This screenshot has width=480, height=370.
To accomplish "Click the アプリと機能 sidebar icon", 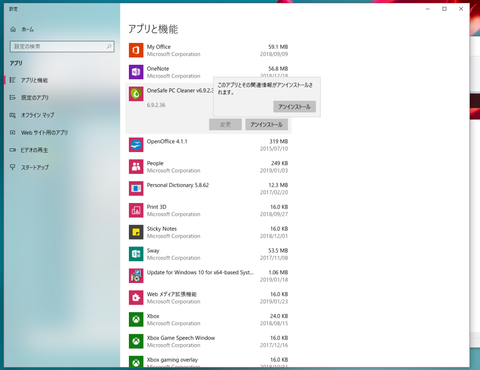I will click(x=13, y=80).
